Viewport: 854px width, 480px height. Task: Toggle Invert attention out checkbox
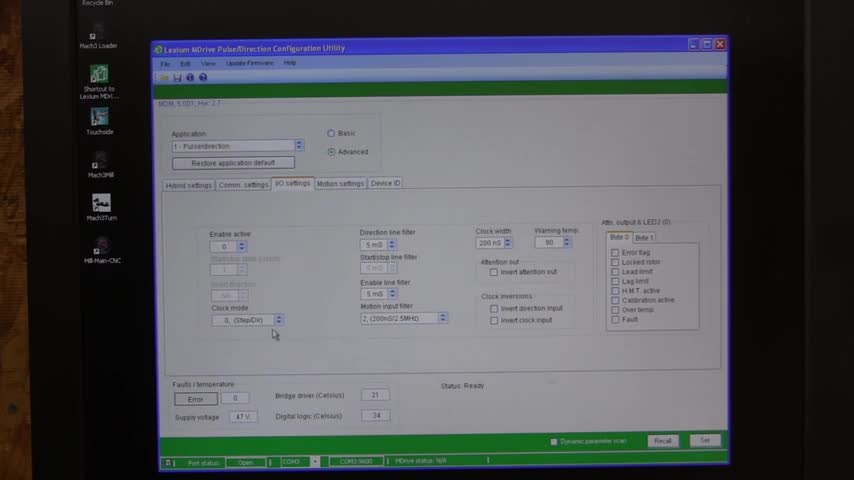[493, 272]
